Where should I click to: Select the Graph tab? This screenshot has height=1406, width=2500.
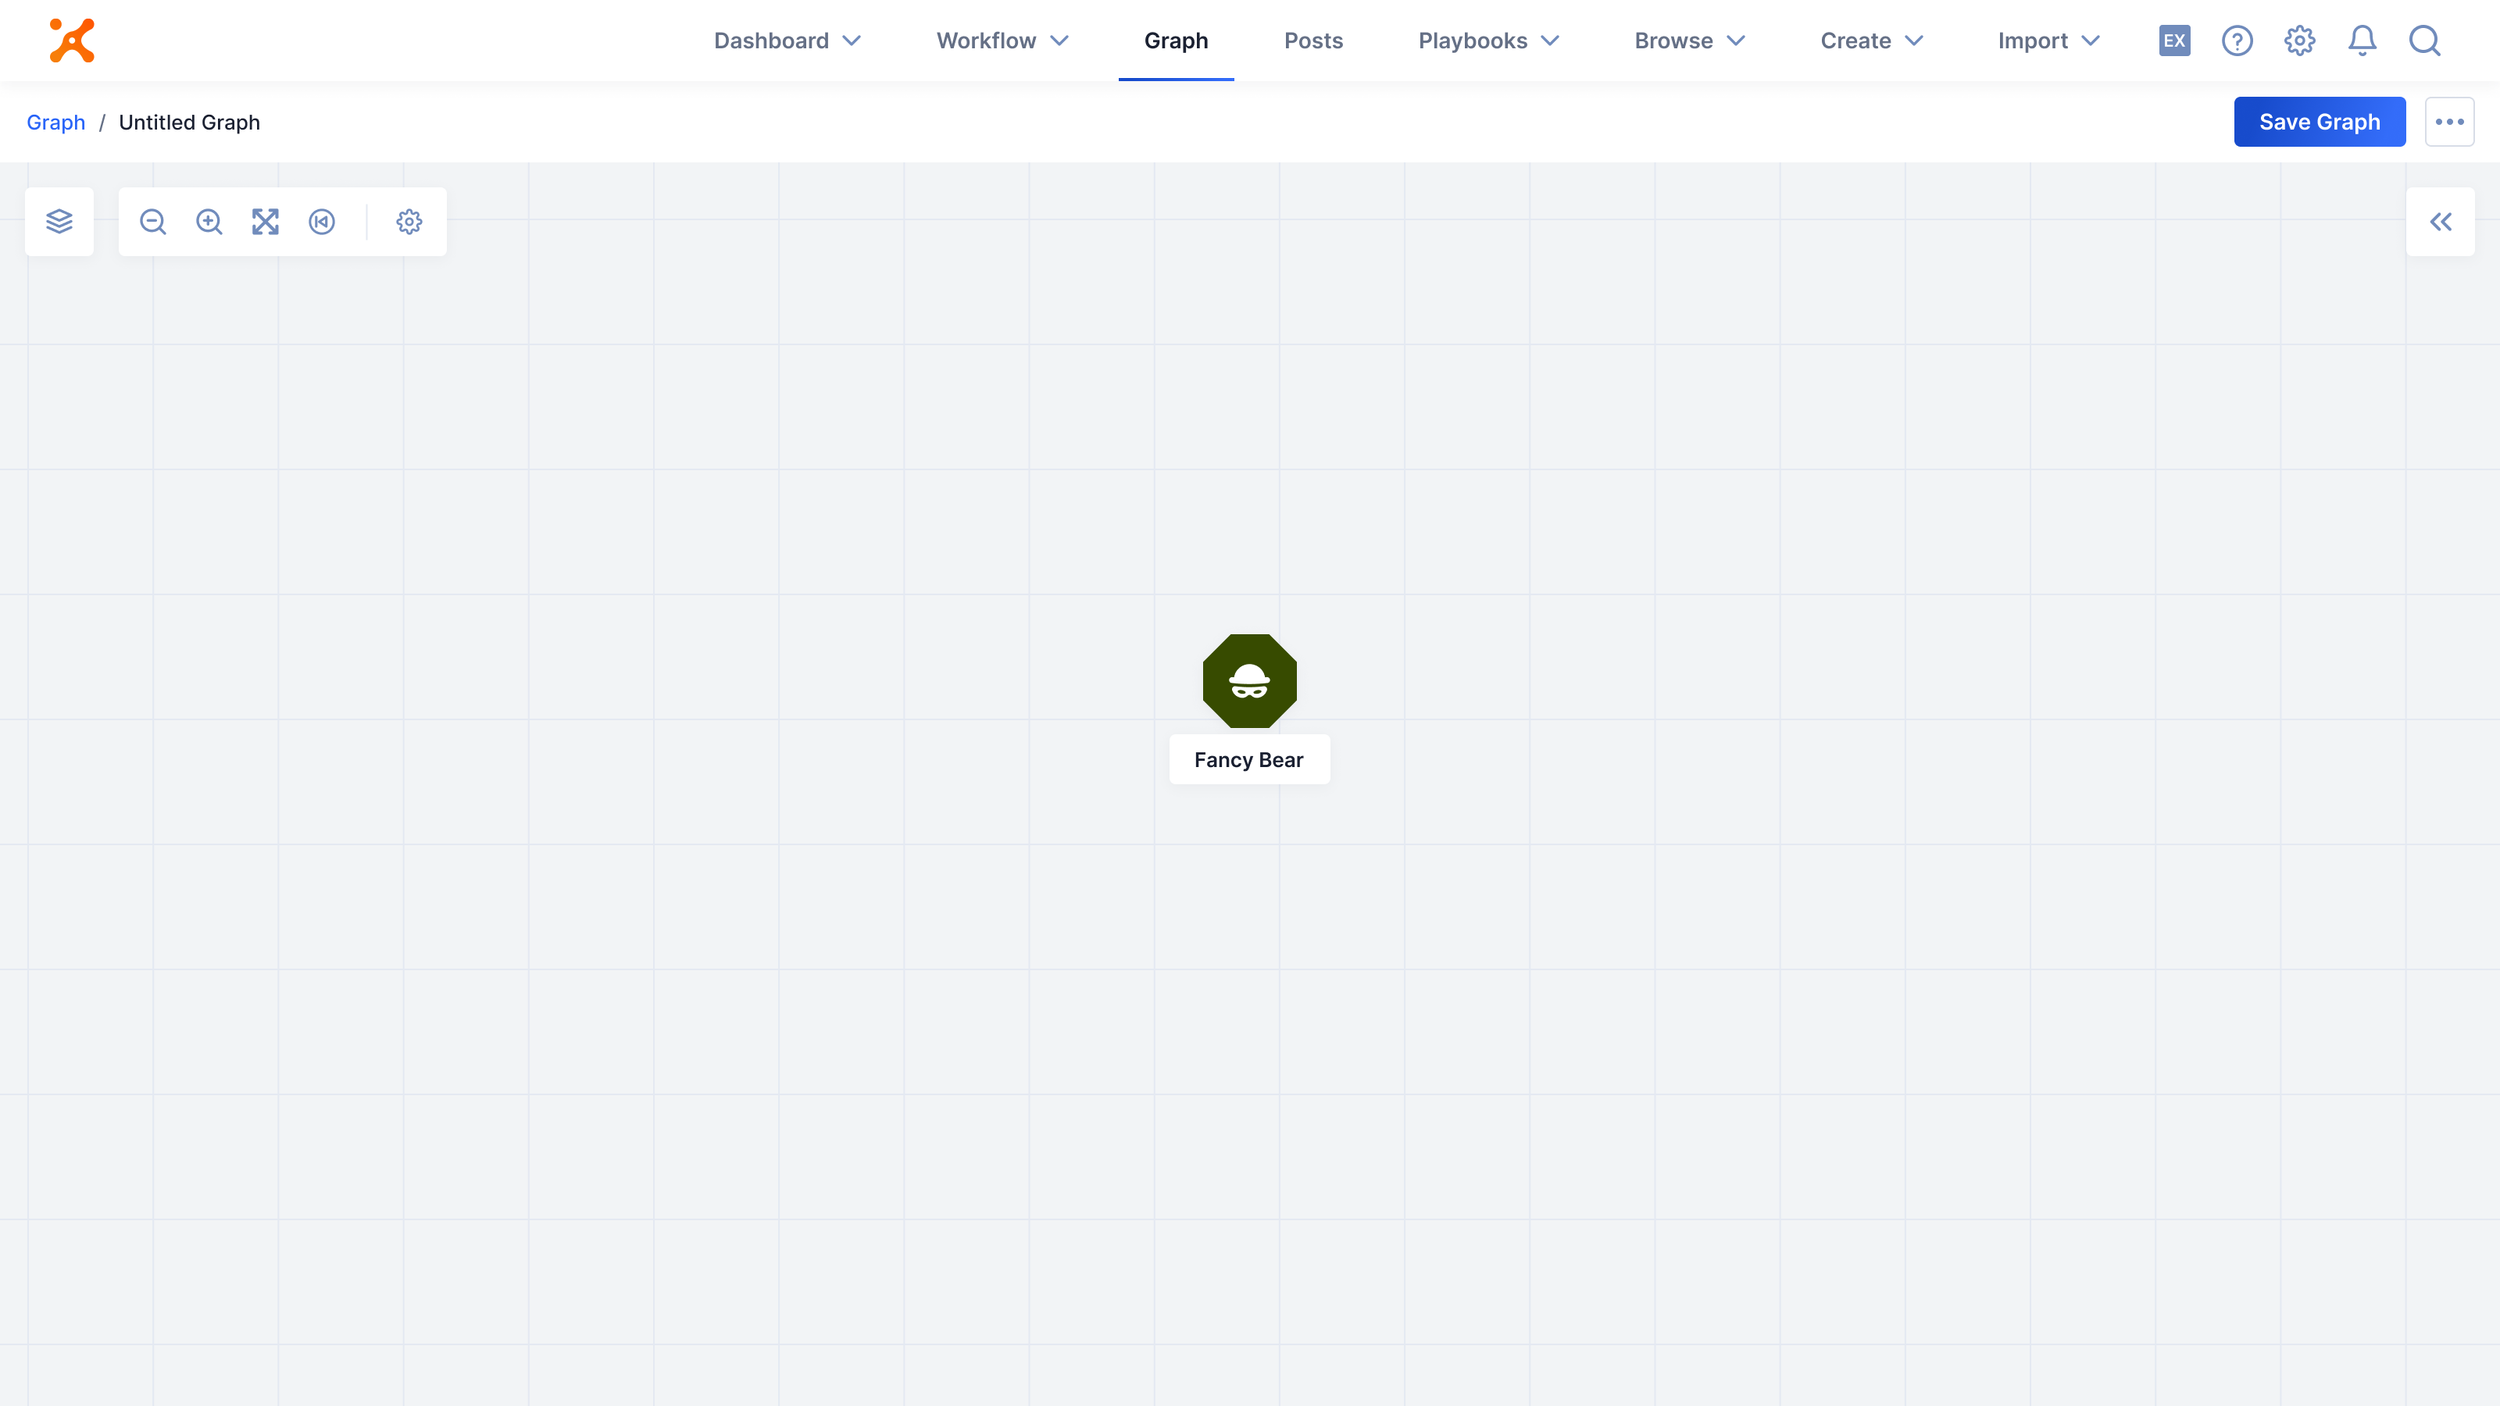tap(1176, 41)
